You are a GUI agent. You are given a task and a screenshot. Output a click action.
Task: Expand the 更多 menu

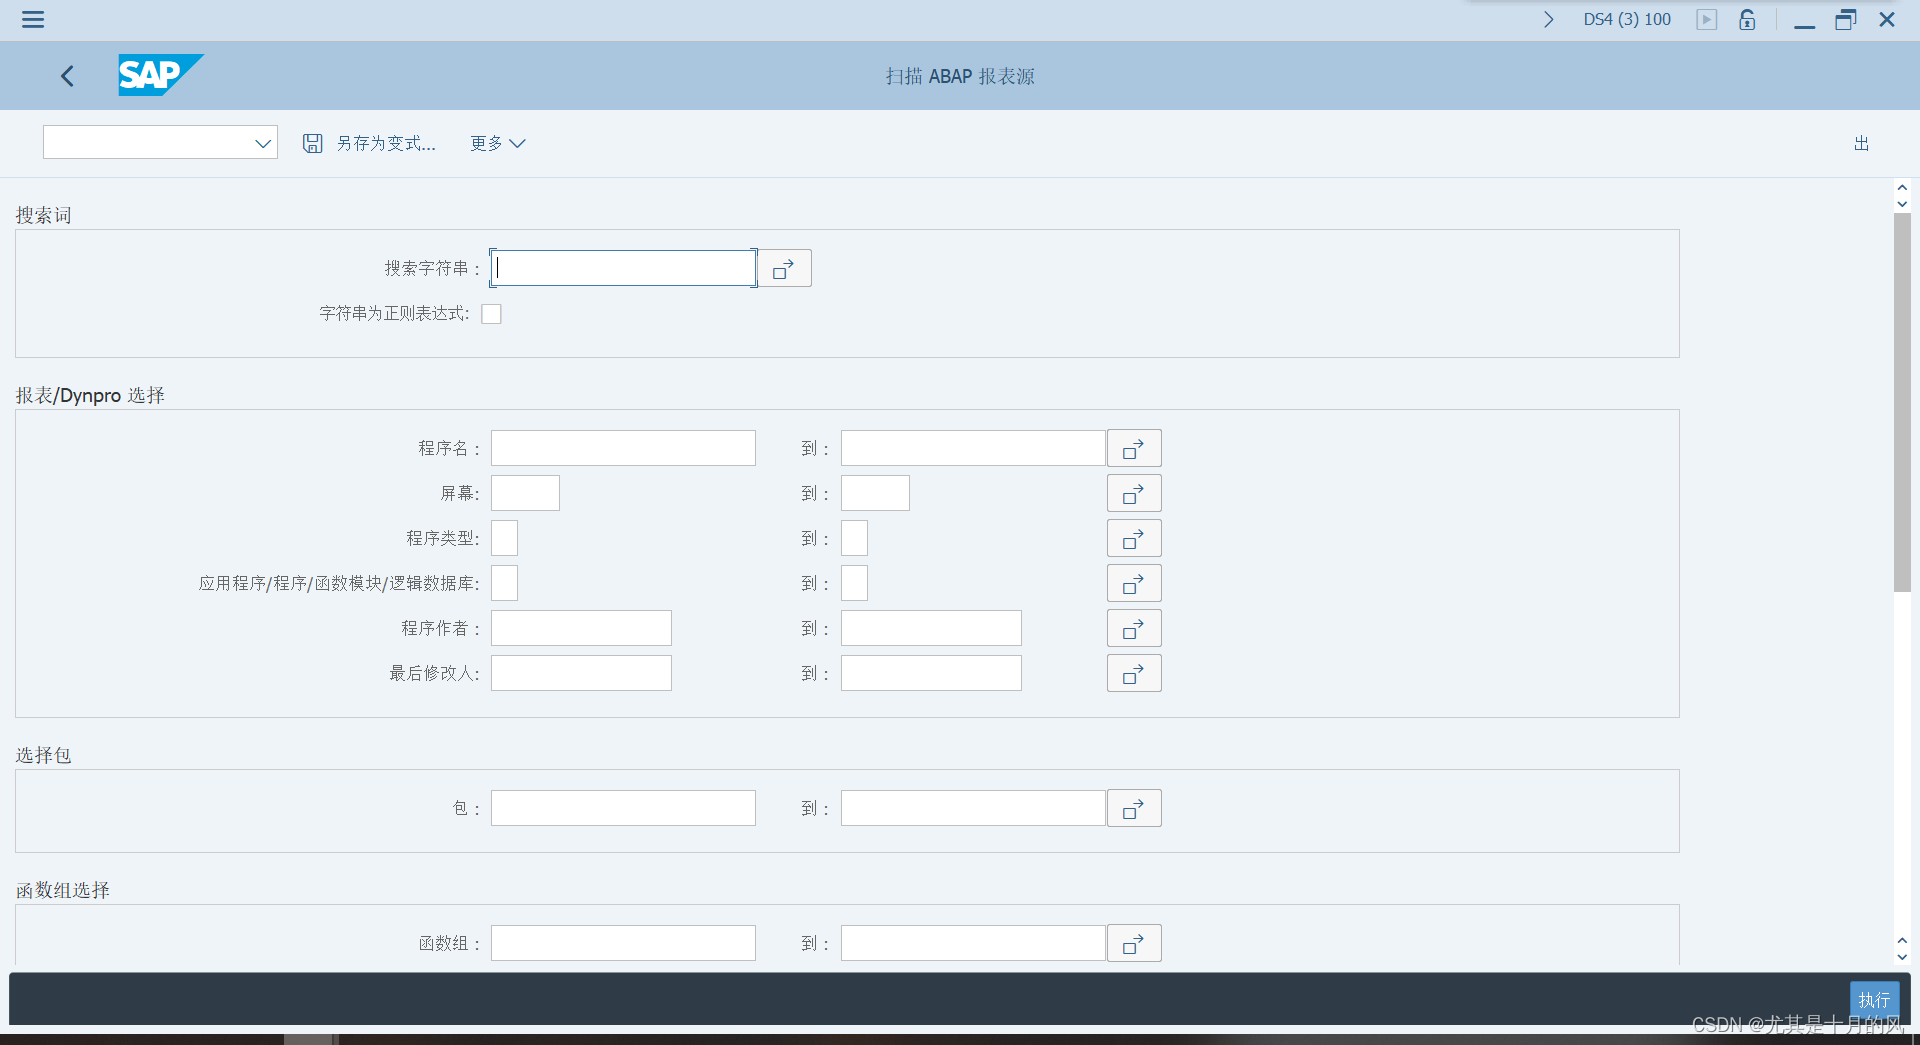[x=497, y=143]
